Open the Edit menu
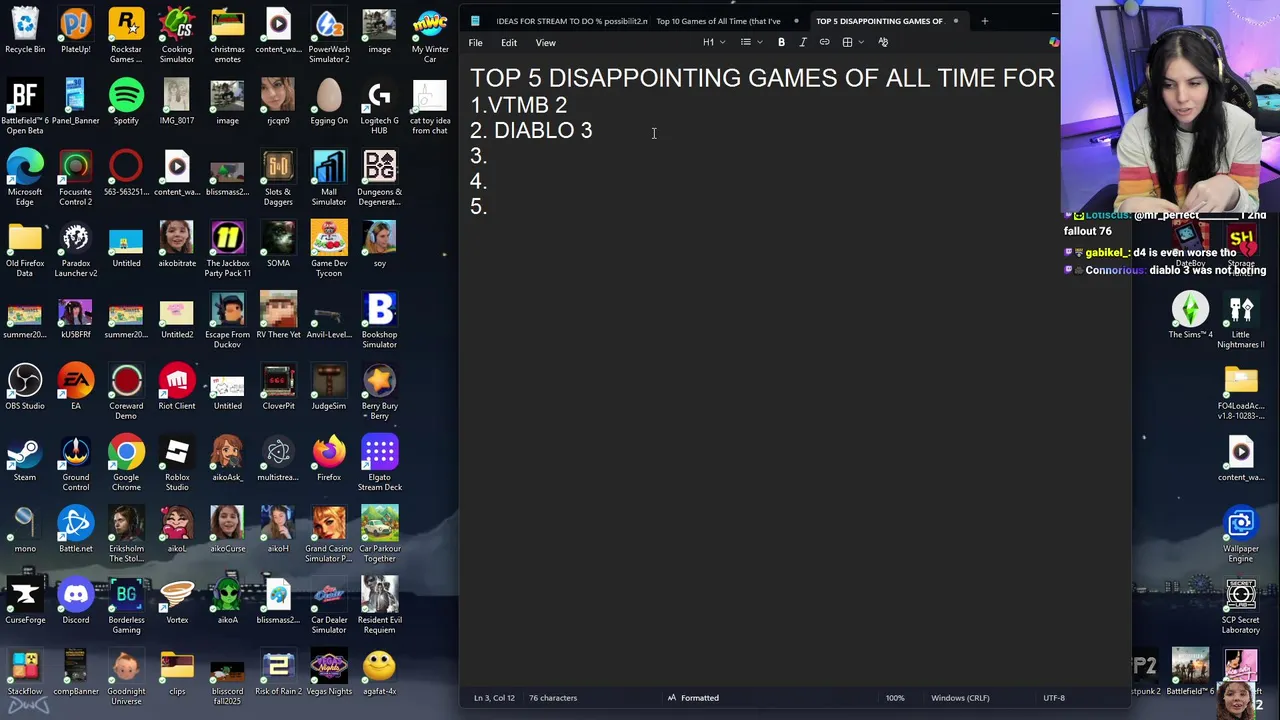Image resolution: width=1280 pixels, height=720 pixels. (x=509, y=43)
